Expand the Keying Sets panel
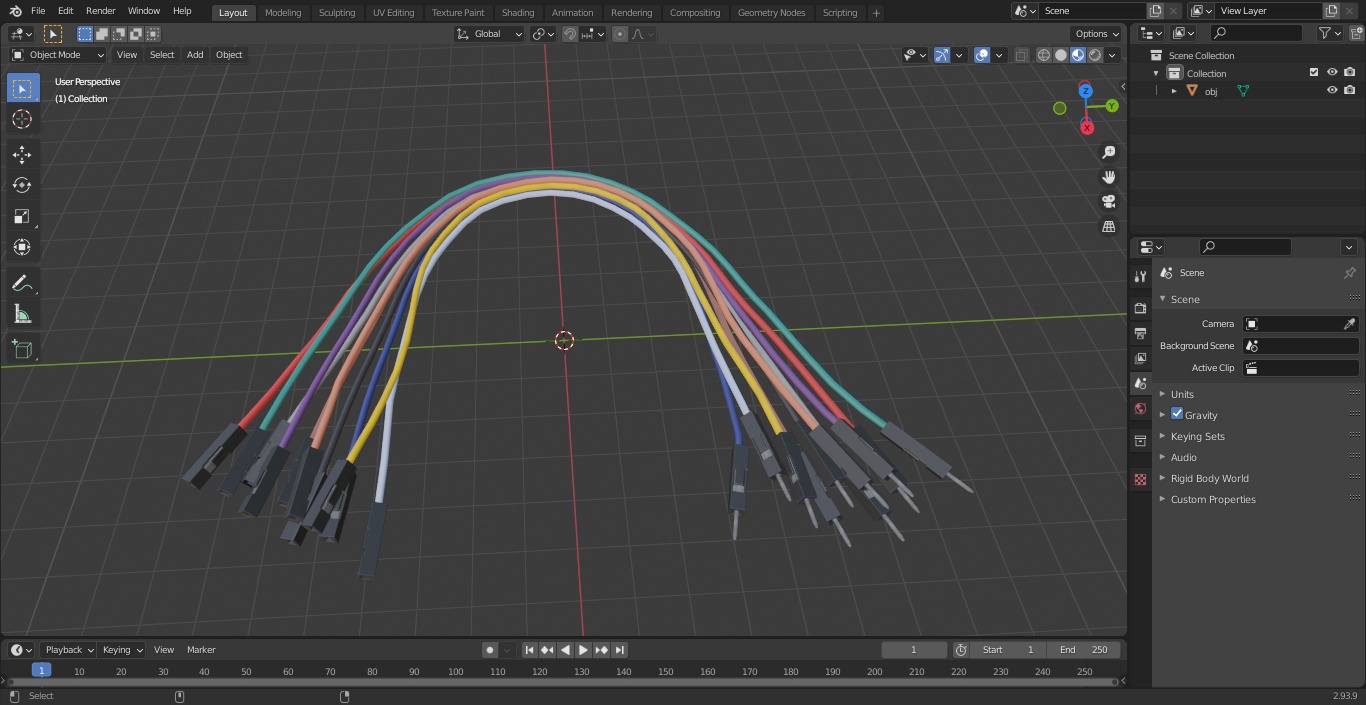 coord(1197,436)
